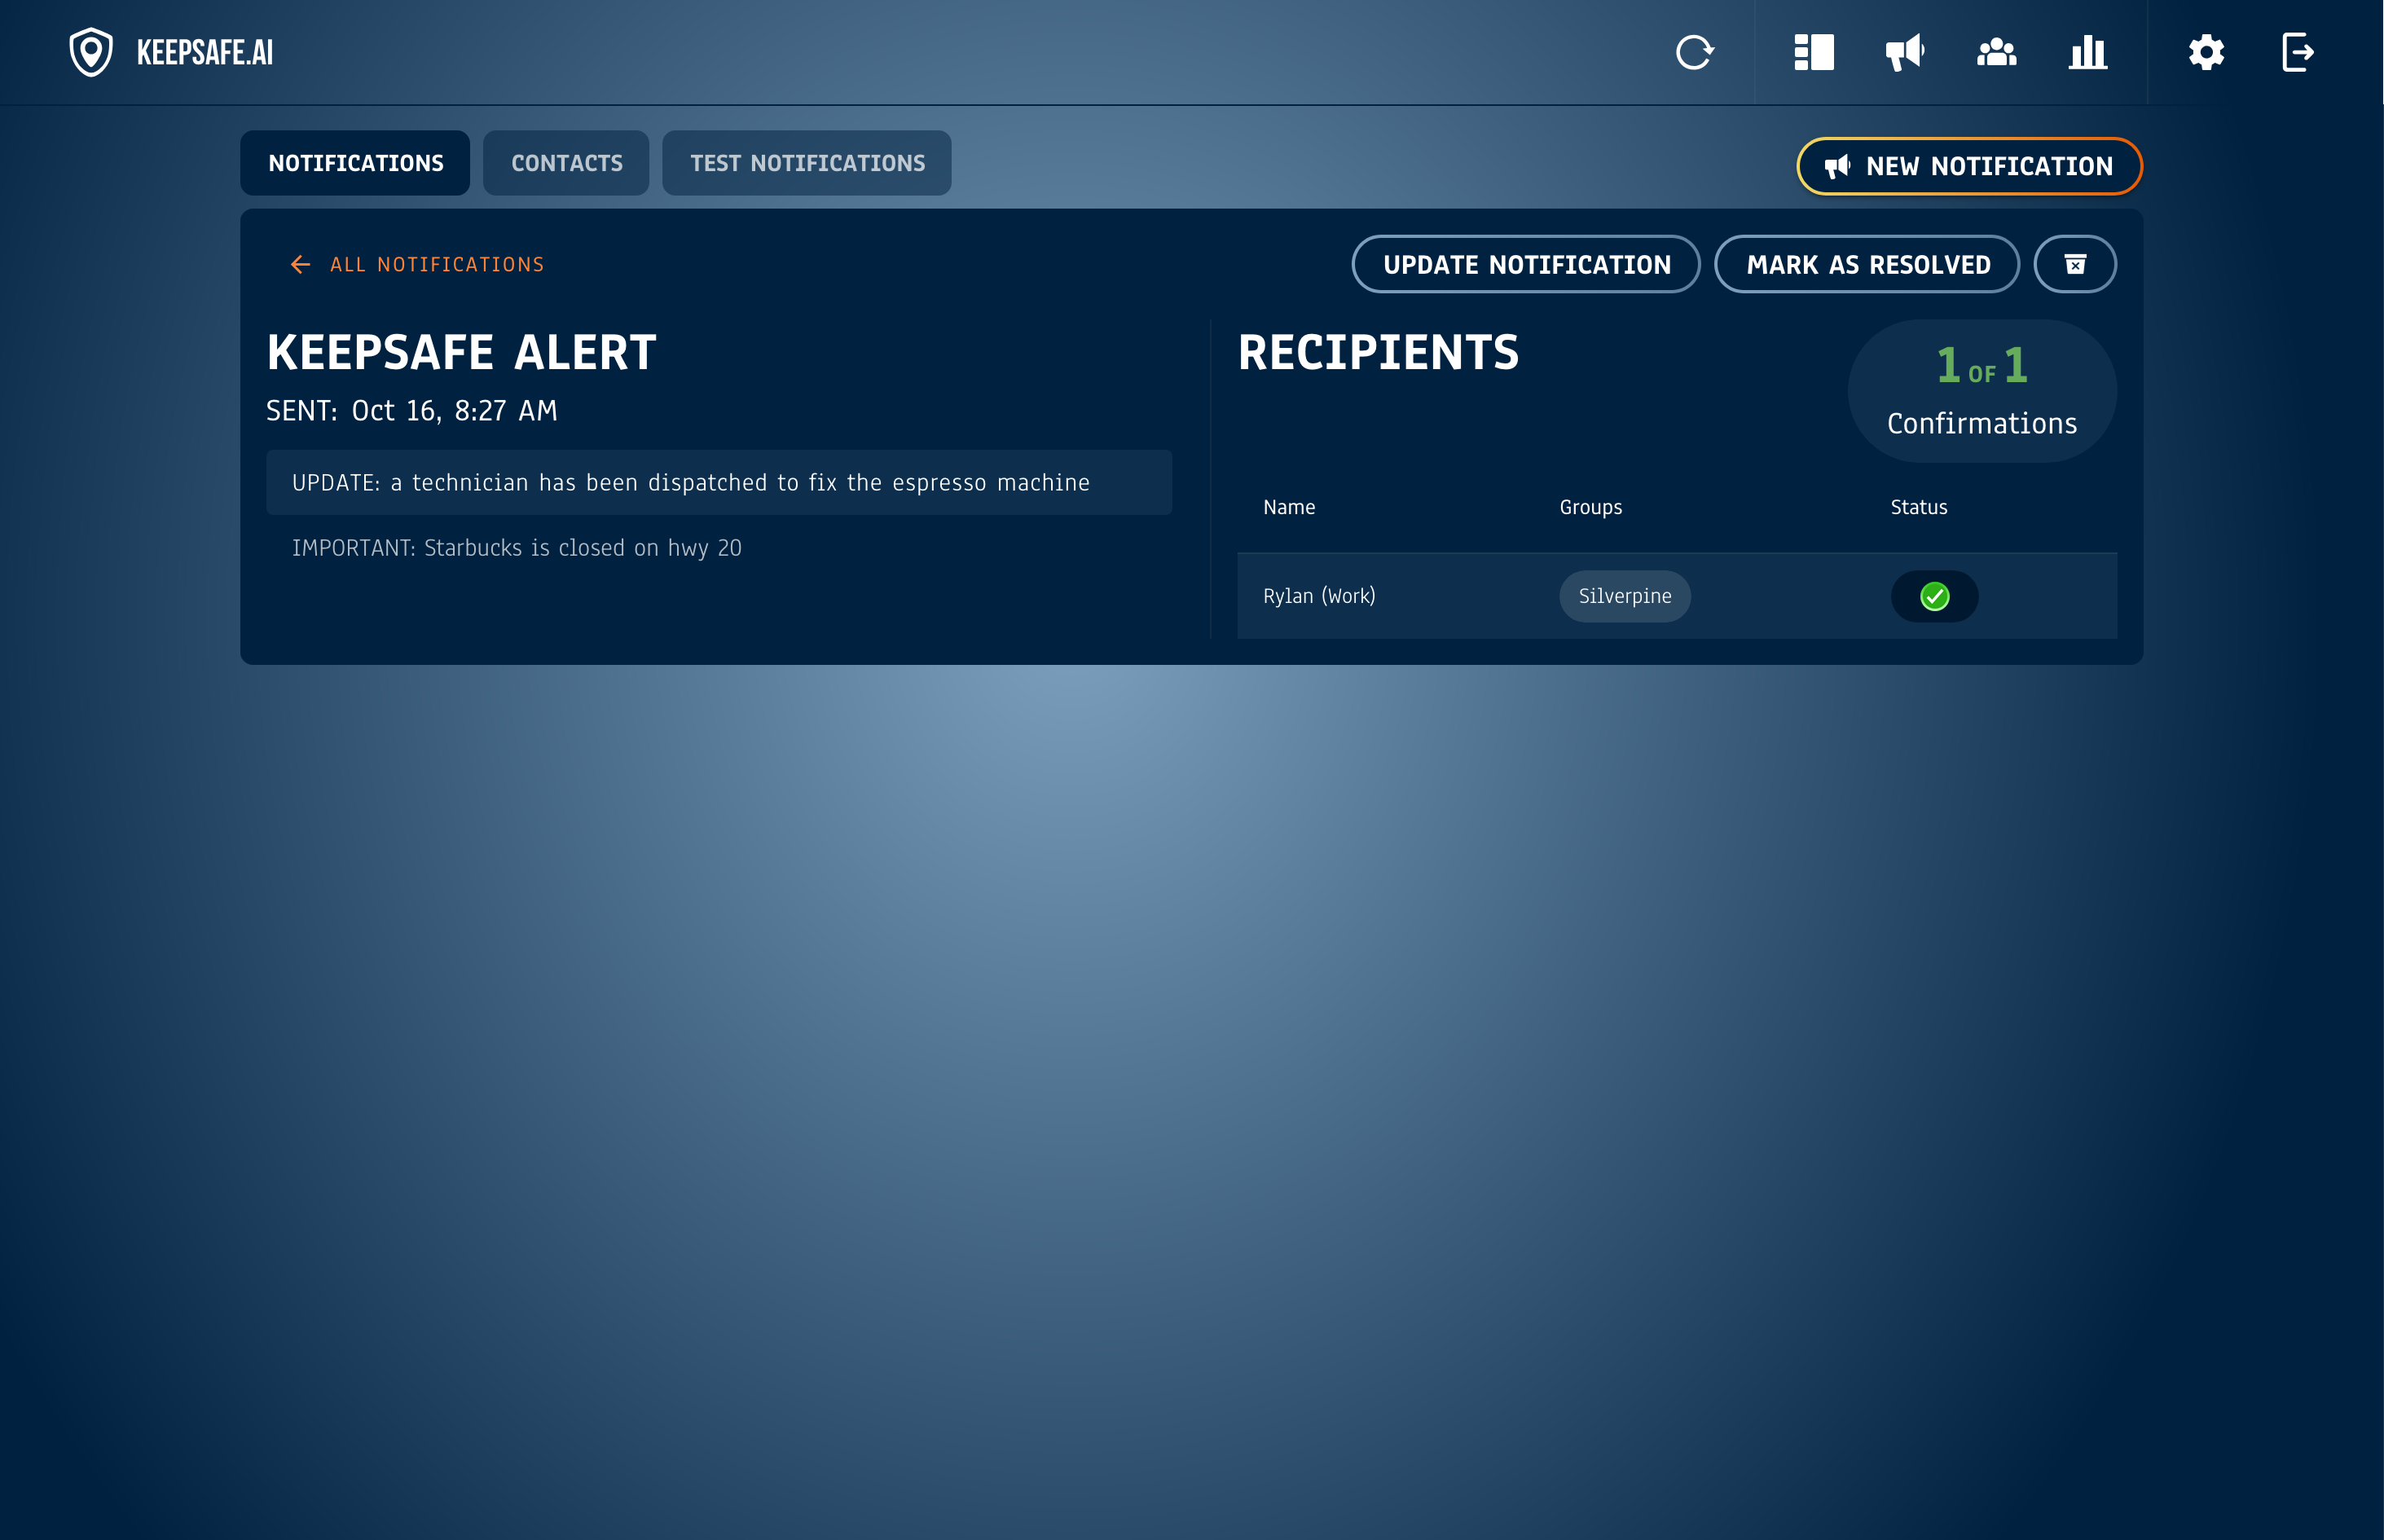This screenshot has width=2384, height=1540.
Task: Click green confirmed status checkmark for Rylan
Action: pos(1934,597)
